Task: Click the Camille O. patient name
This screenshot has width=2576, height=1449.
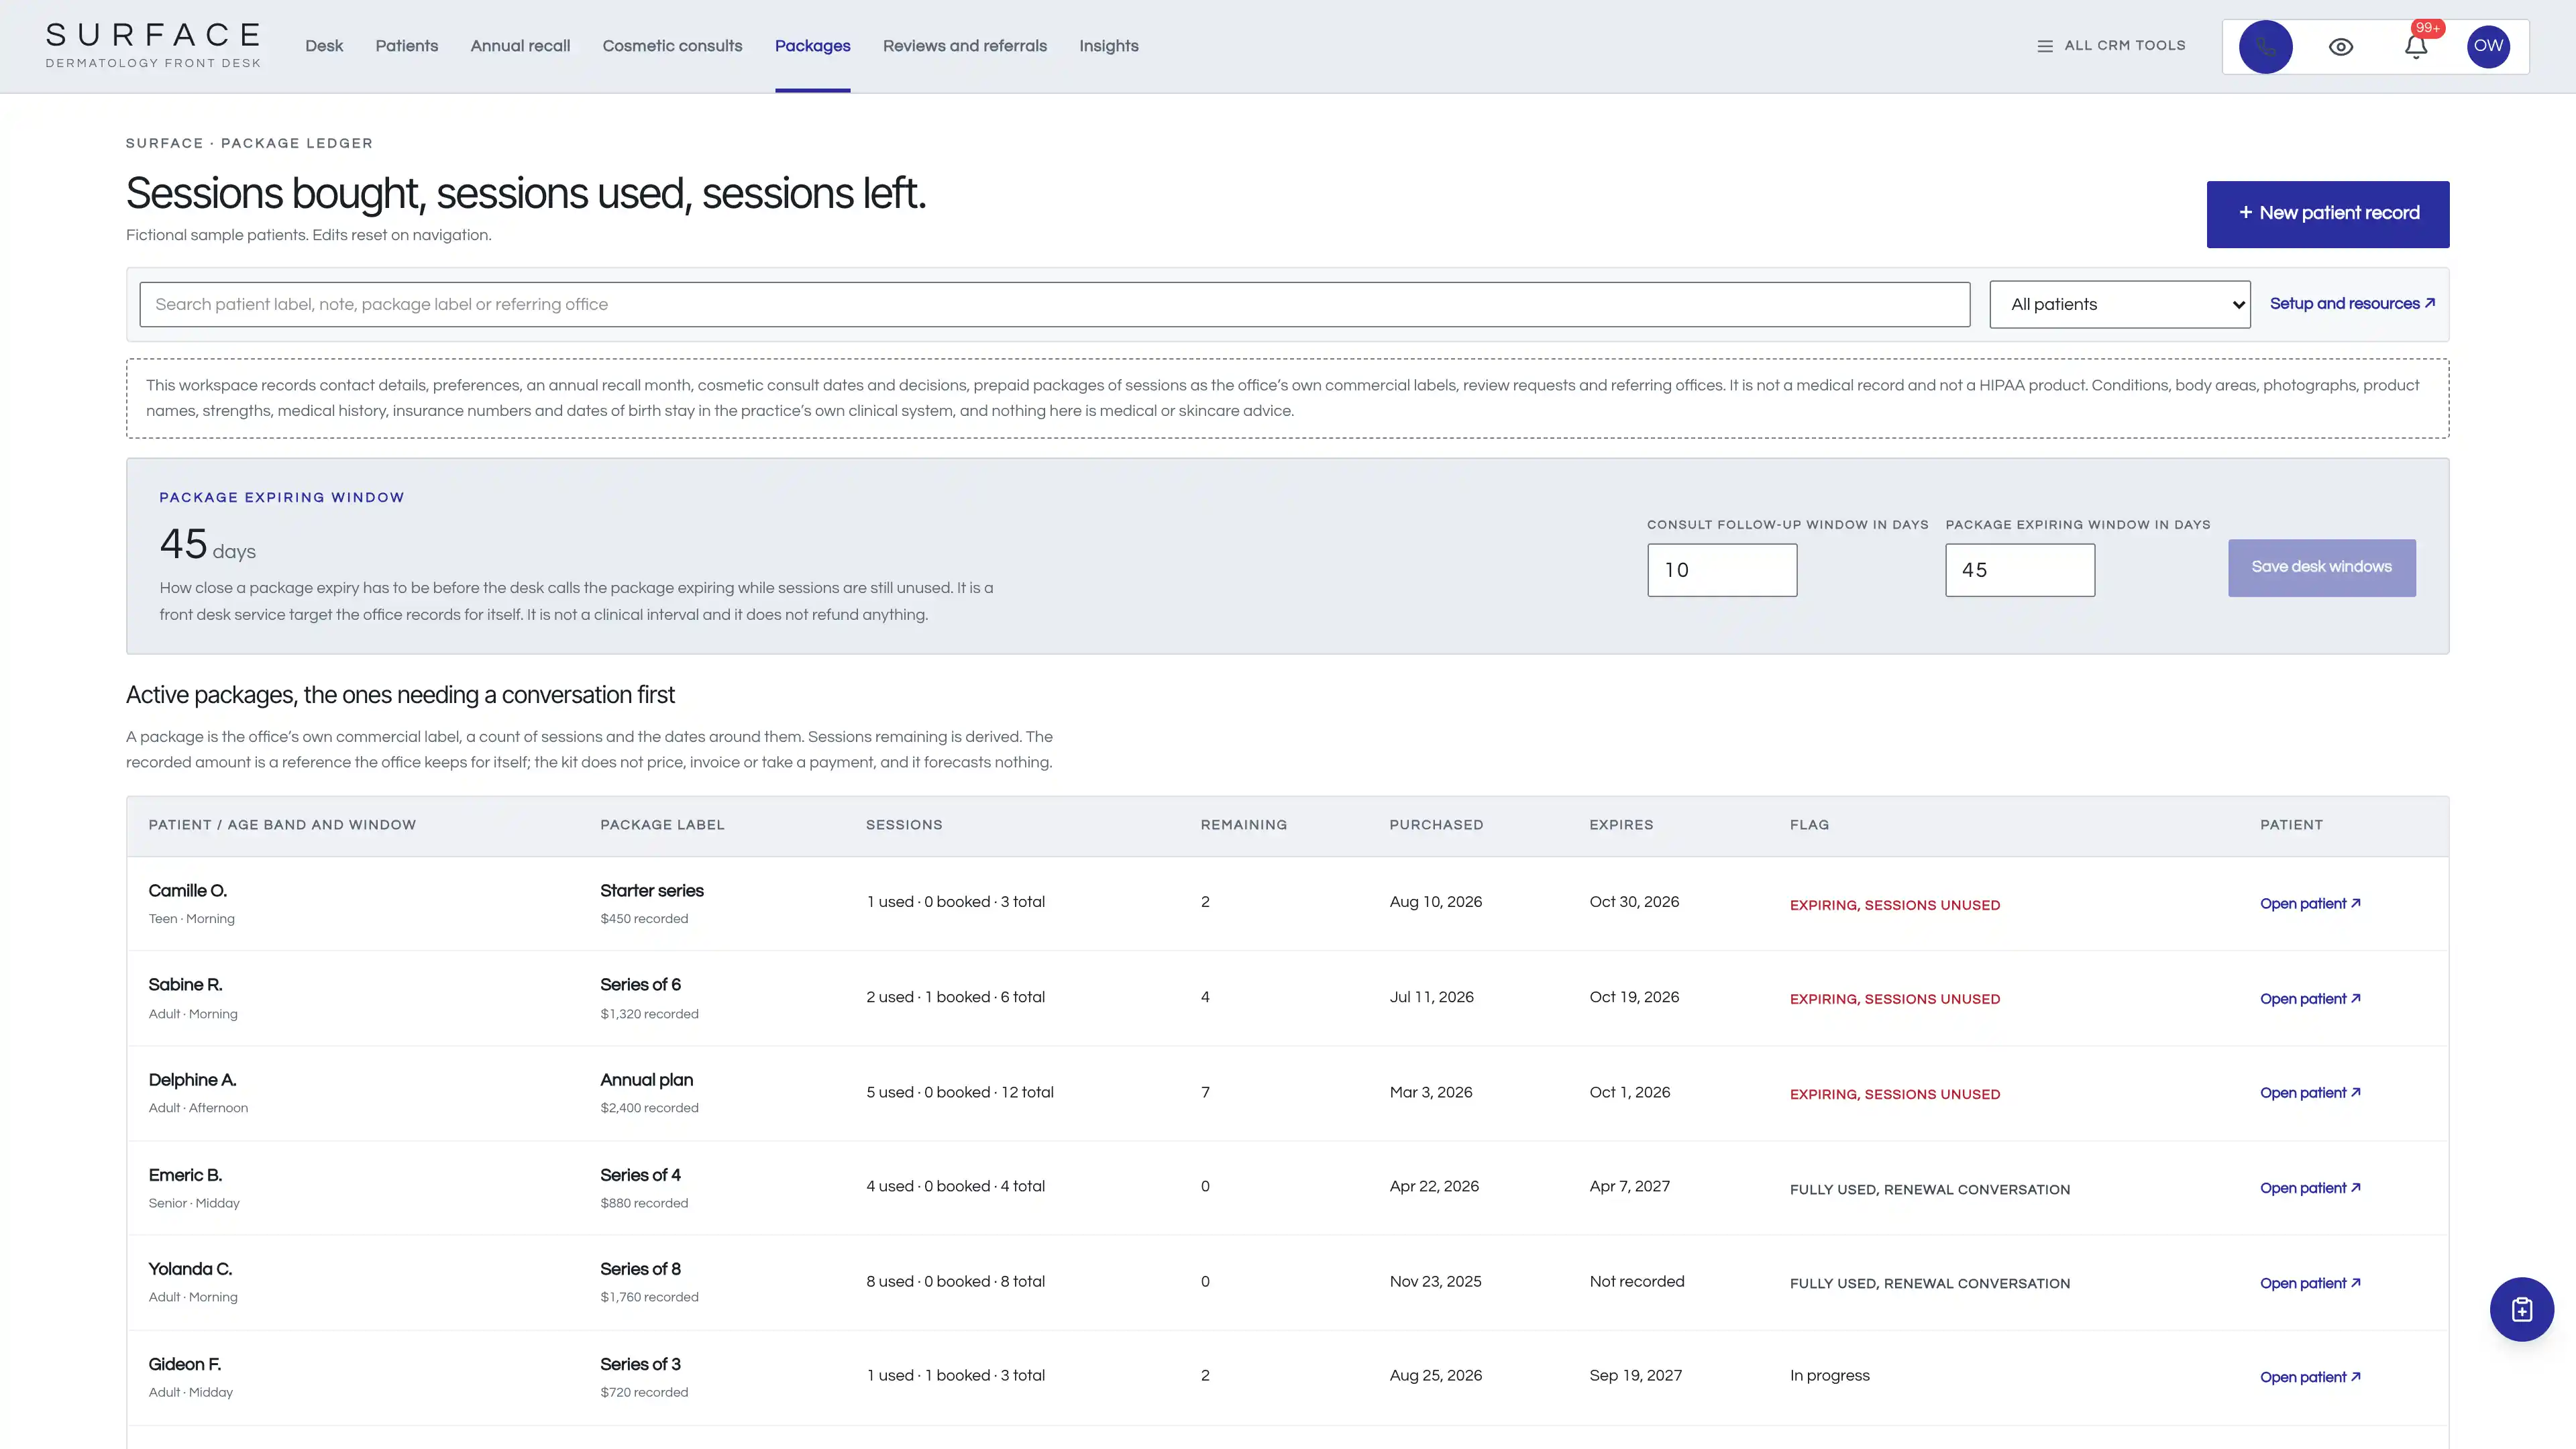Action: (187, 891)
